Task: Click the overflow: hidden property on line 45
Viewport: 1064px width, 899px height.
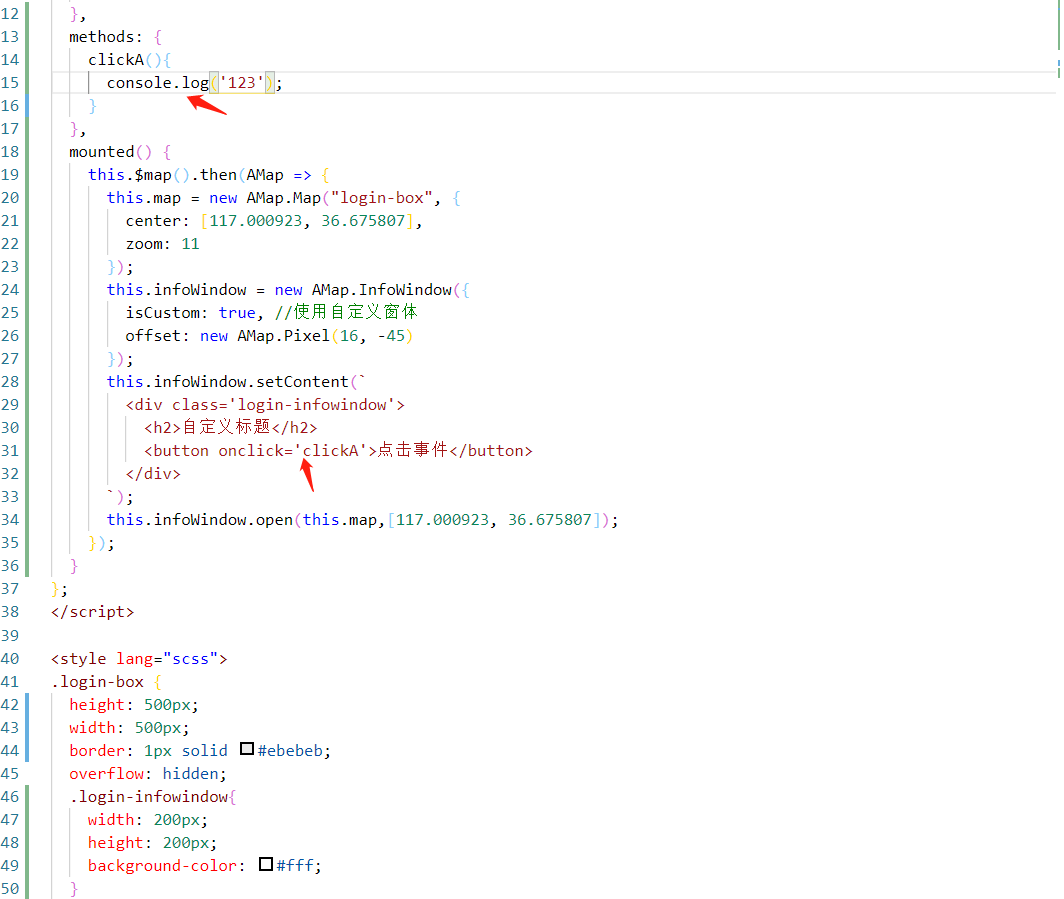Action: click(145, 773)
